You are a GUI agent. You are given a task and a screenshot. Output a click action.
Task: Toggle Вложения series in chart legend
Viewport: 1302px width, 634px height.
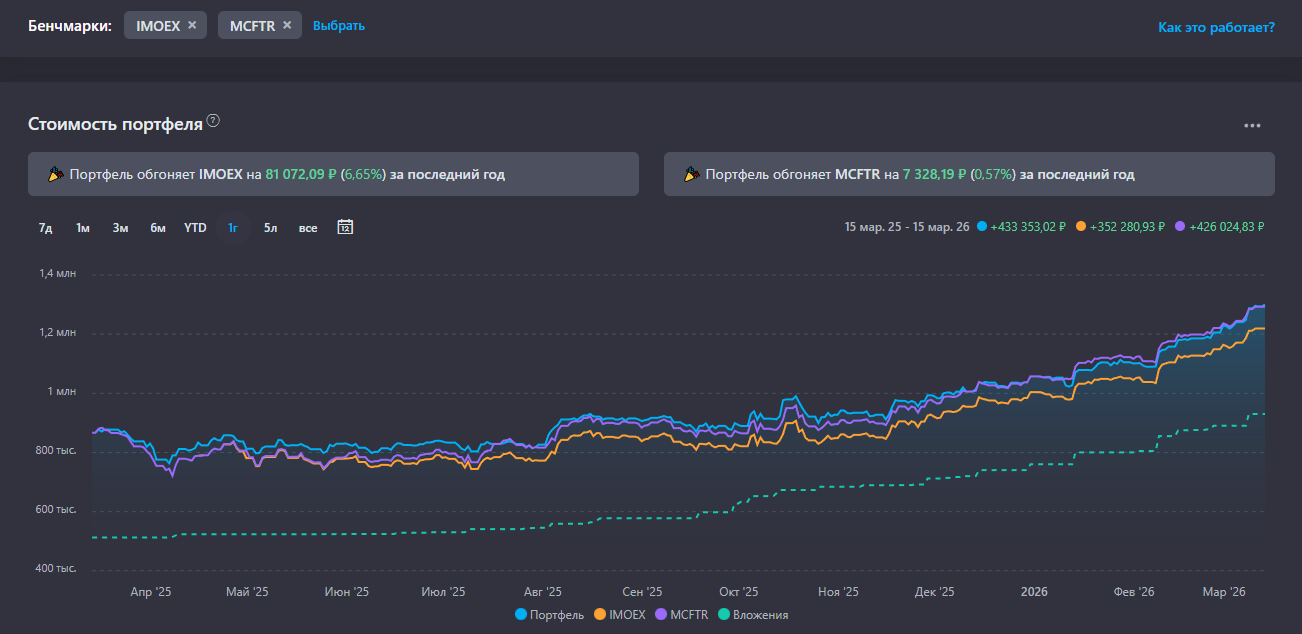click(x=753, y=615)
